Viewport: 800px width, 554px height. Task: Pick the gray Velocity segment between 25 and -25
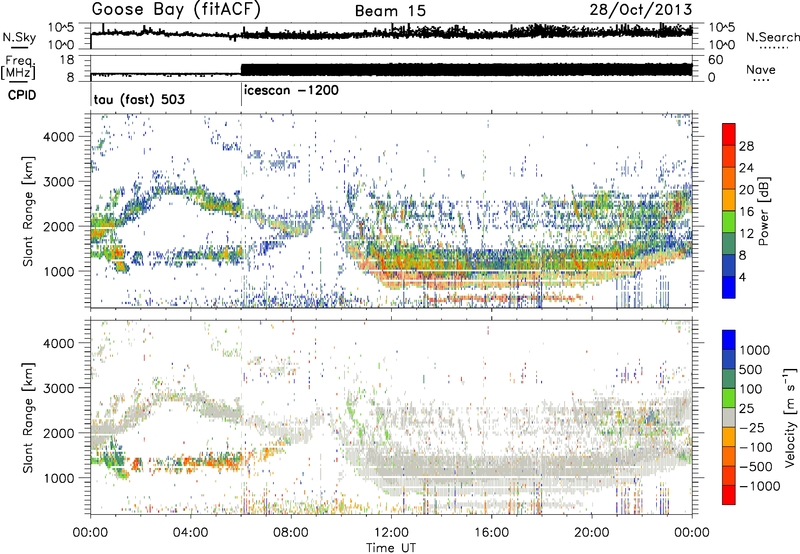tap(729, 417)
